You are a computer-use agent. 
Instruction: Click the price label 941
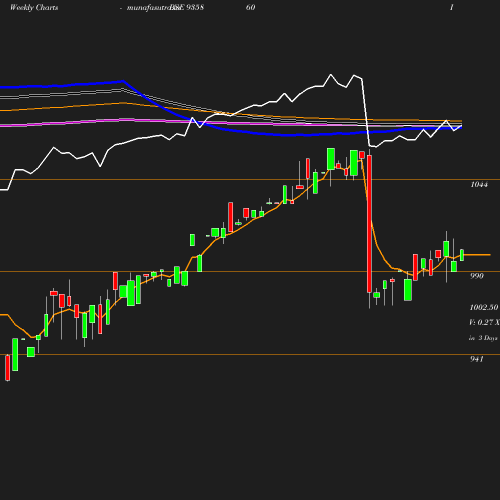point(477,359)
